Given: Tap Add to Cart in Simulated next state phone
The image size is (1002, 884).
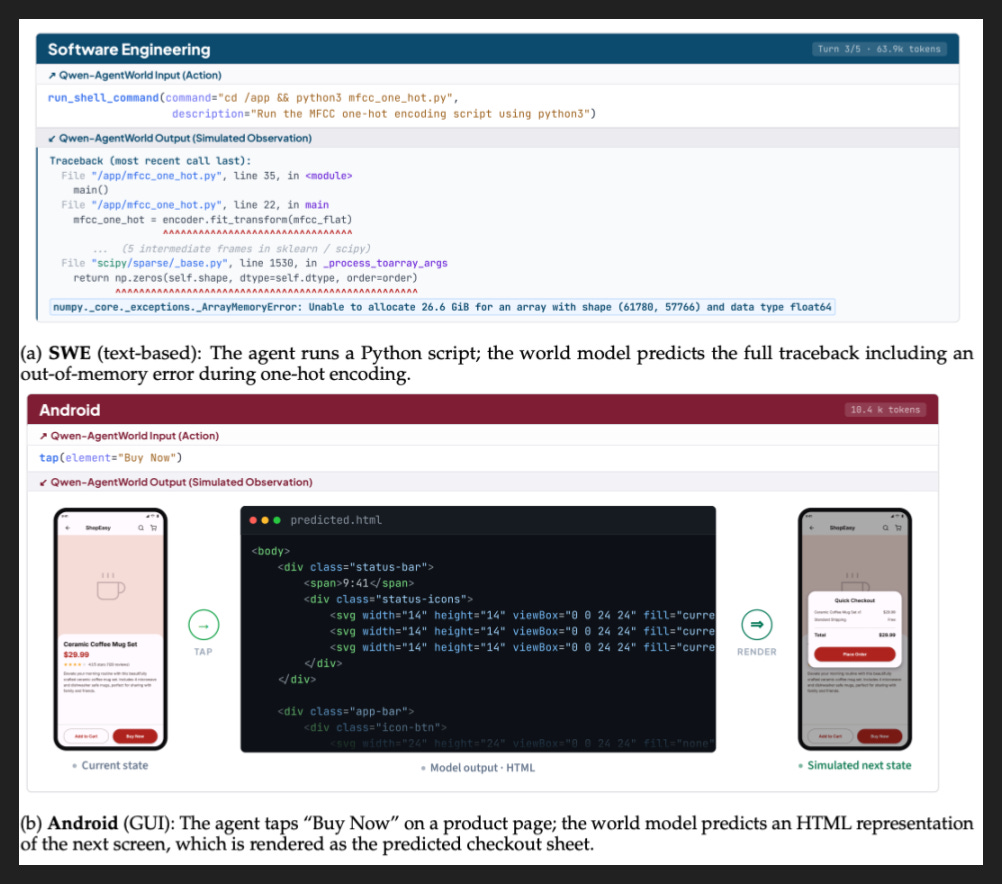Looking at the screenshot, I should tap(830, 736).
